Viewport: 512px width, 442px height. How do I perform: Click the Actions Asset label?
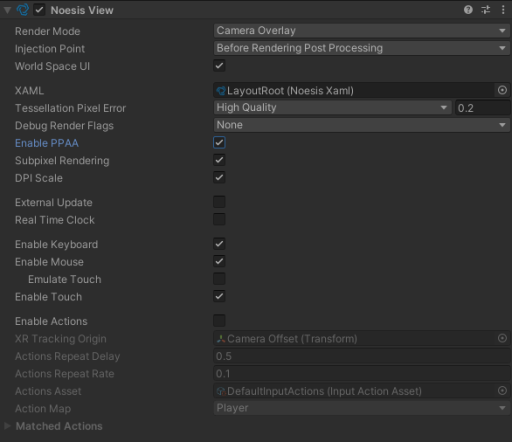click(x=48, y=391)
